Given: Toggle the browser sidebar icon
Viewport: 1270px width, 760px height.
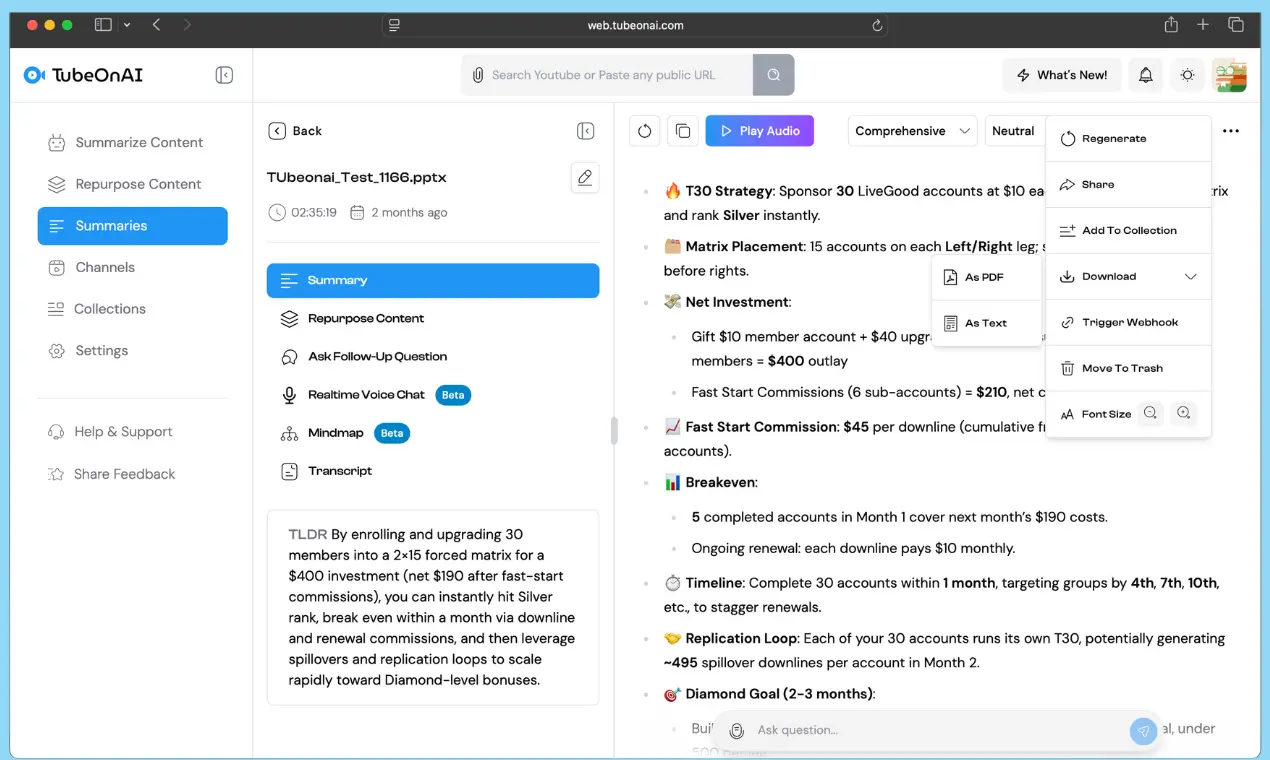Looking at the screenshot, I should click(103, 25).
